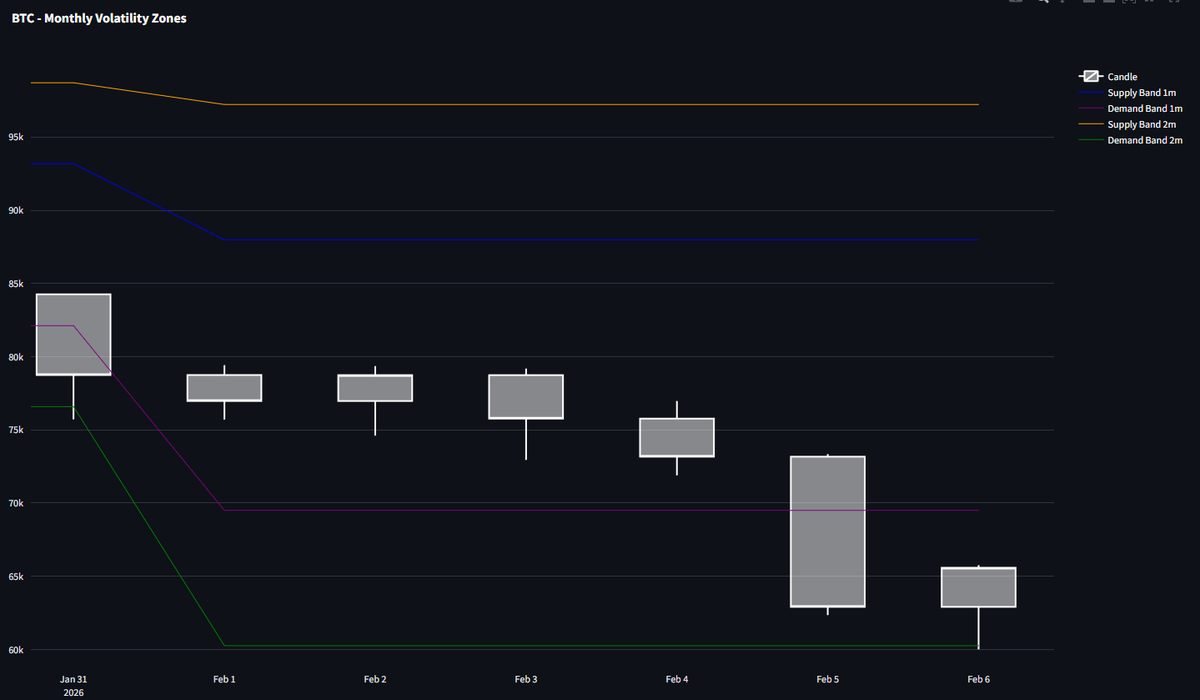Activate the Pan tool
The width and height of the screenshot is (1200, 700).
1062,3
